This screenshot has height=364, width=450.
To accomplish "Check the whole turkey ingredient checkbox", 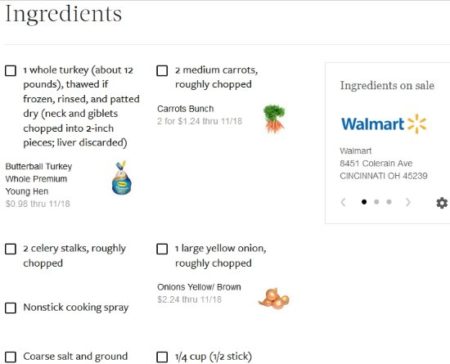I will tap(11, 71).
